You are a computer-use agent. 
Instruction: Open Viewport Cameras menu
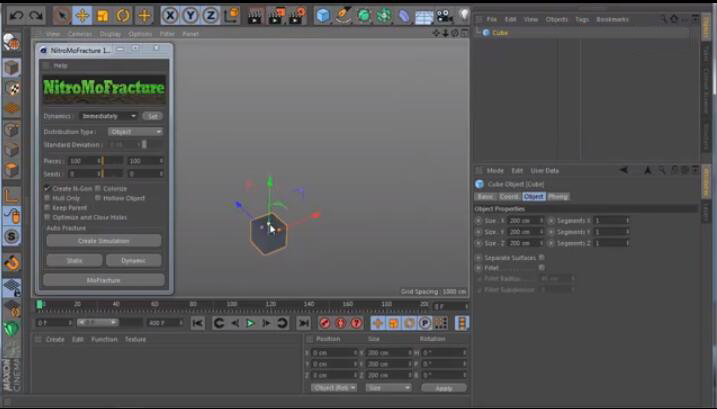pyautogui.click(x=80, y=34)
